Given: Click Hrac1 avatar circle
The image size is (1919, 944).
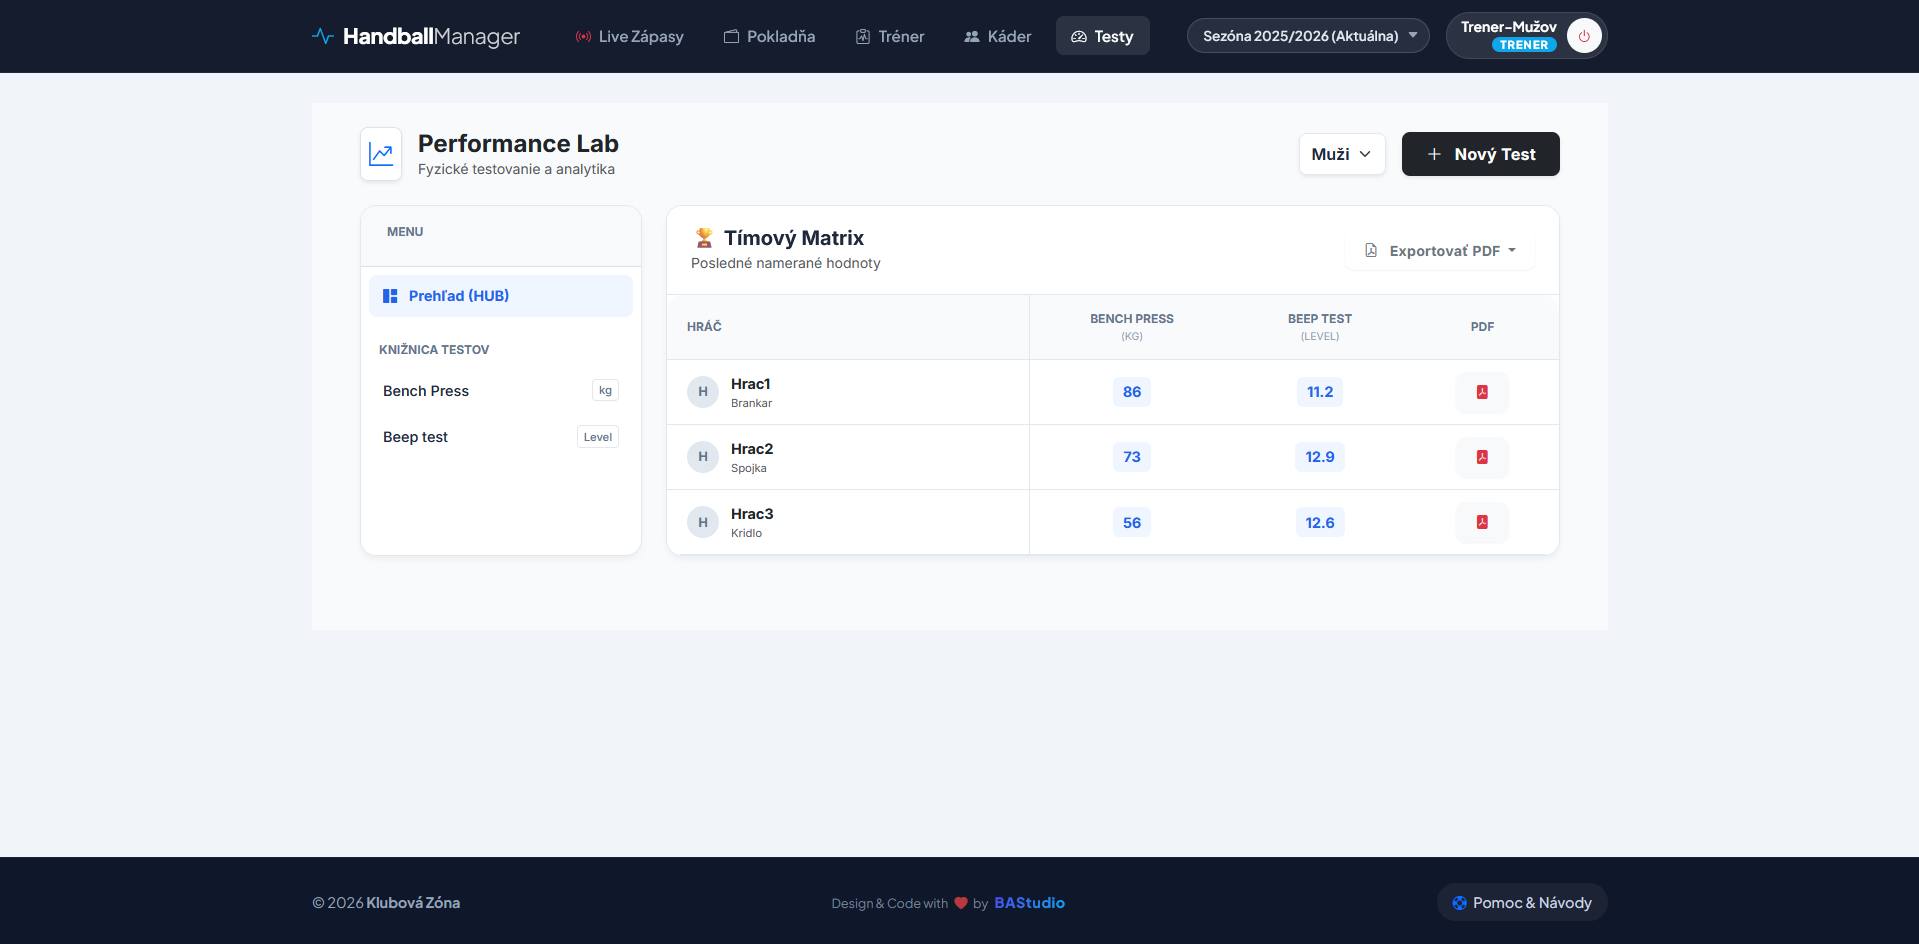Looking at the screenshot, I should (x=703, y=392).
